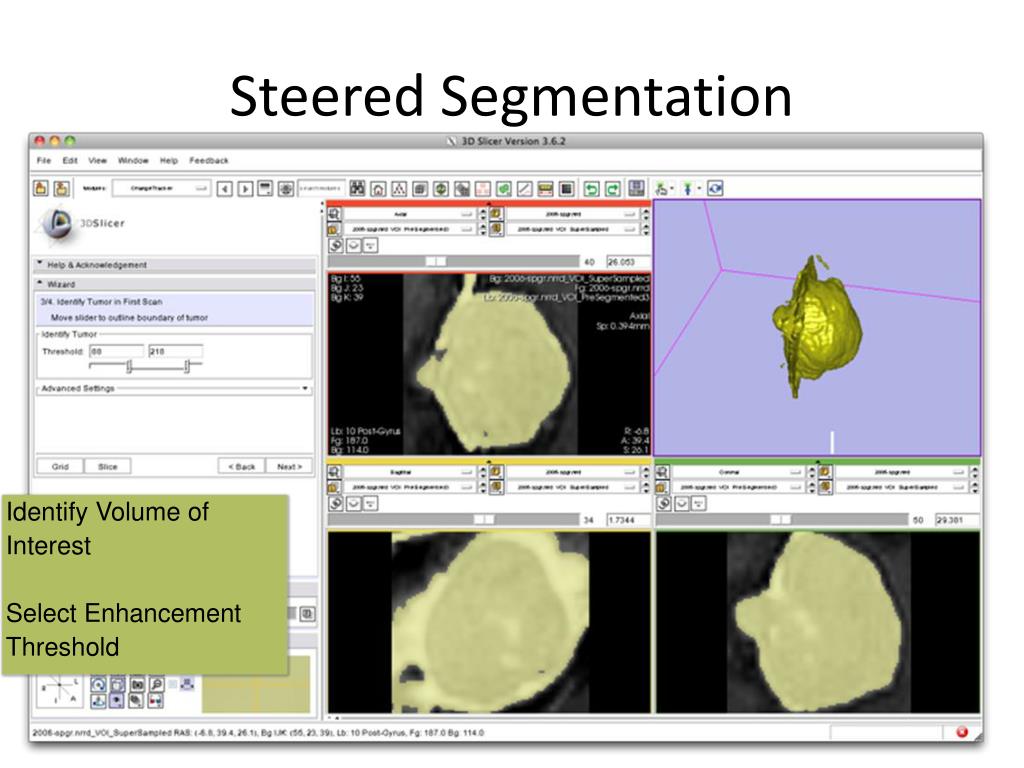1024x768 pixels.
Task: Click the previous module left-arrow icon
Action: (x=225, y=188)
